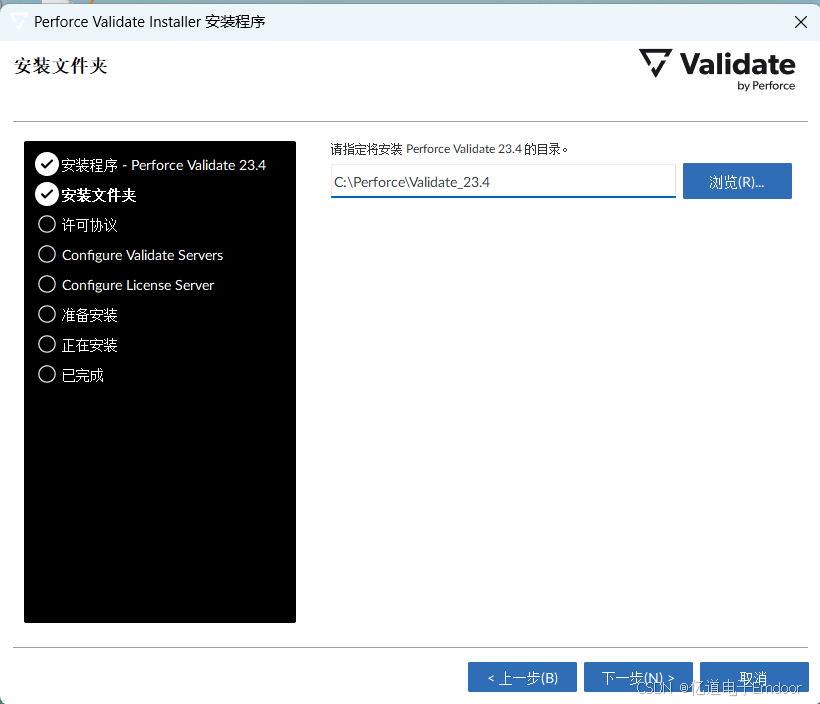Select the Configure Validate Servers step circle
The height and width of the screenshot is (704, 820).
(46, 254)
